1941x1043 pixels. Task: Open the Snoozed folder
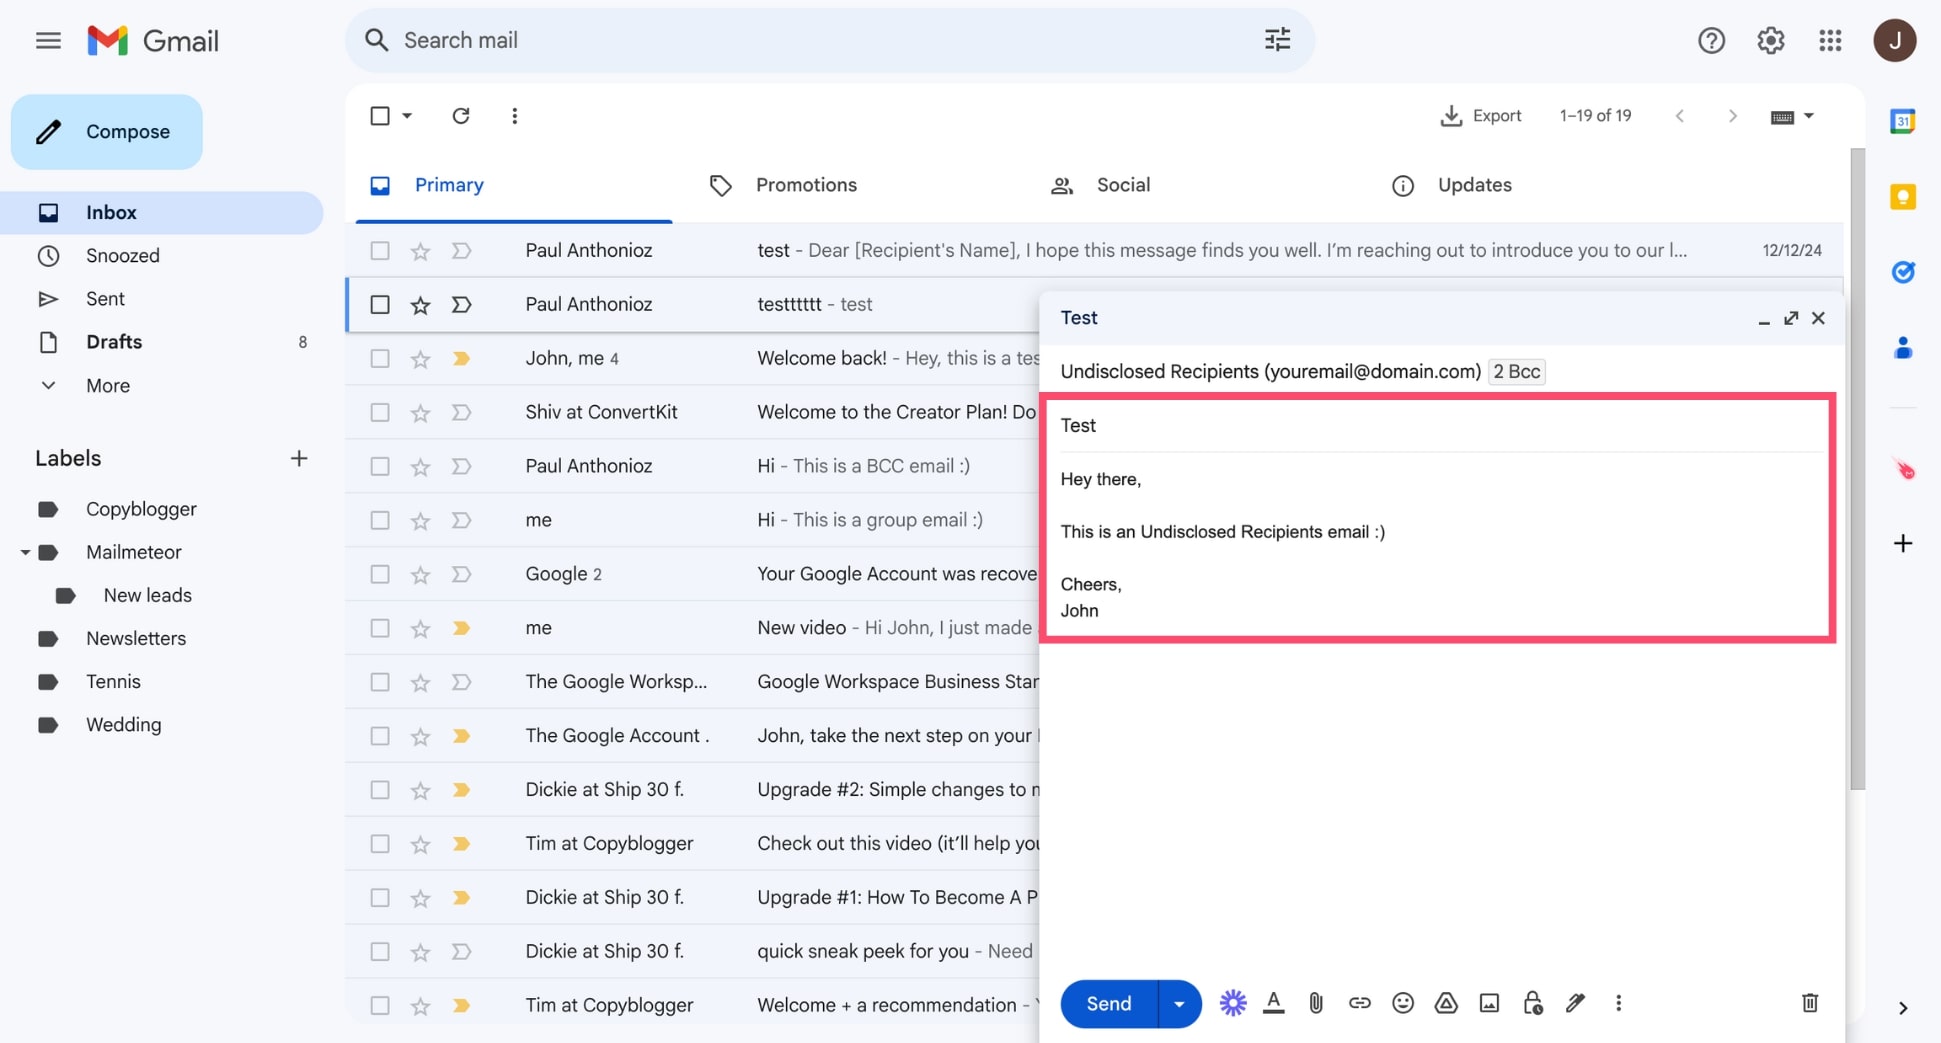(123, 256)
